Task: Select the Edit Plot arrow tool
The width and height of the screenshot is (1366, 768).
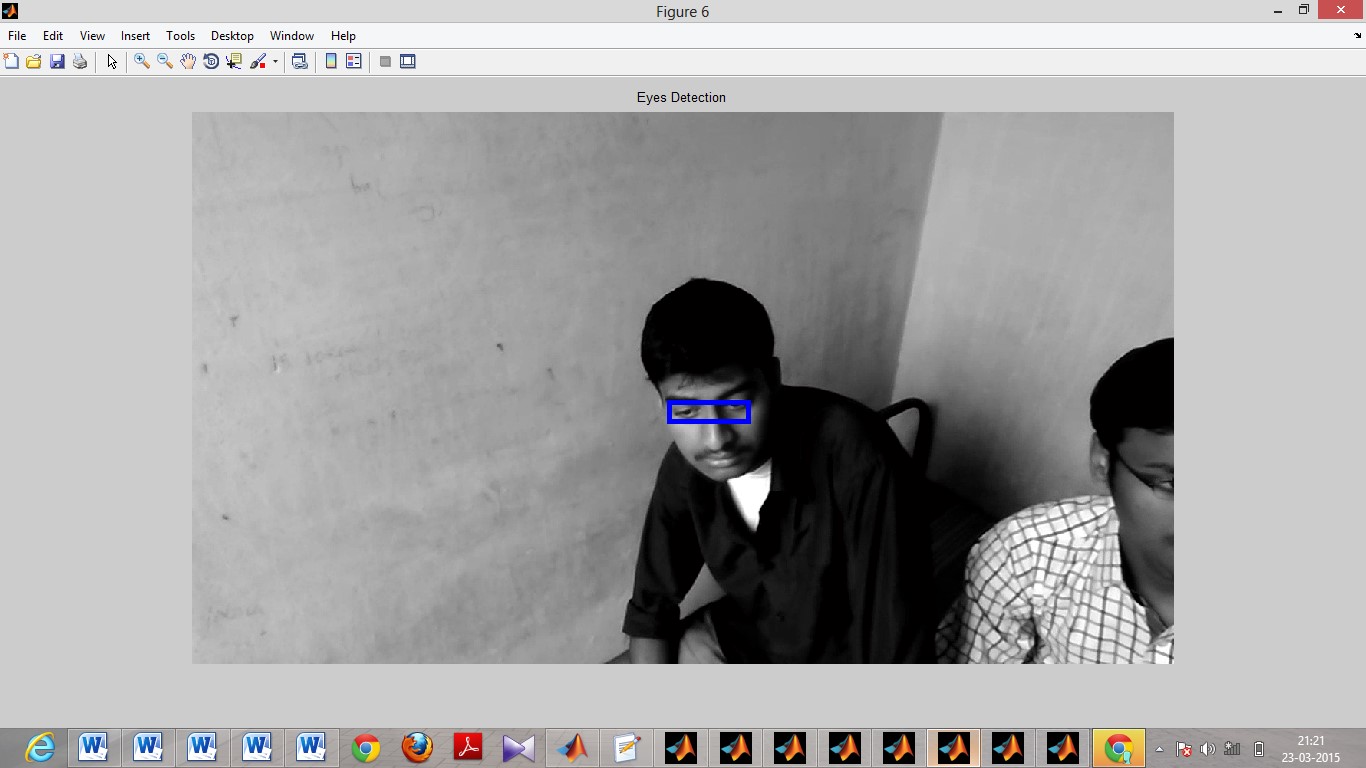Action: [x=112, y=62]
